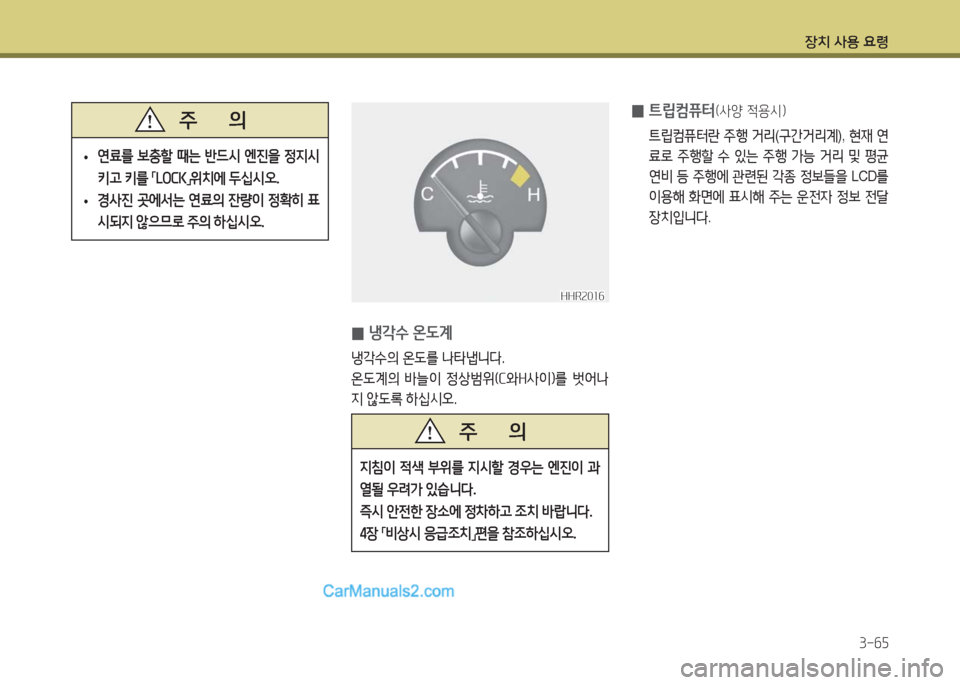Click the line 즉시 안전한 장소에 정차하고
Screen dimensions: 960x685
[476, 511]
